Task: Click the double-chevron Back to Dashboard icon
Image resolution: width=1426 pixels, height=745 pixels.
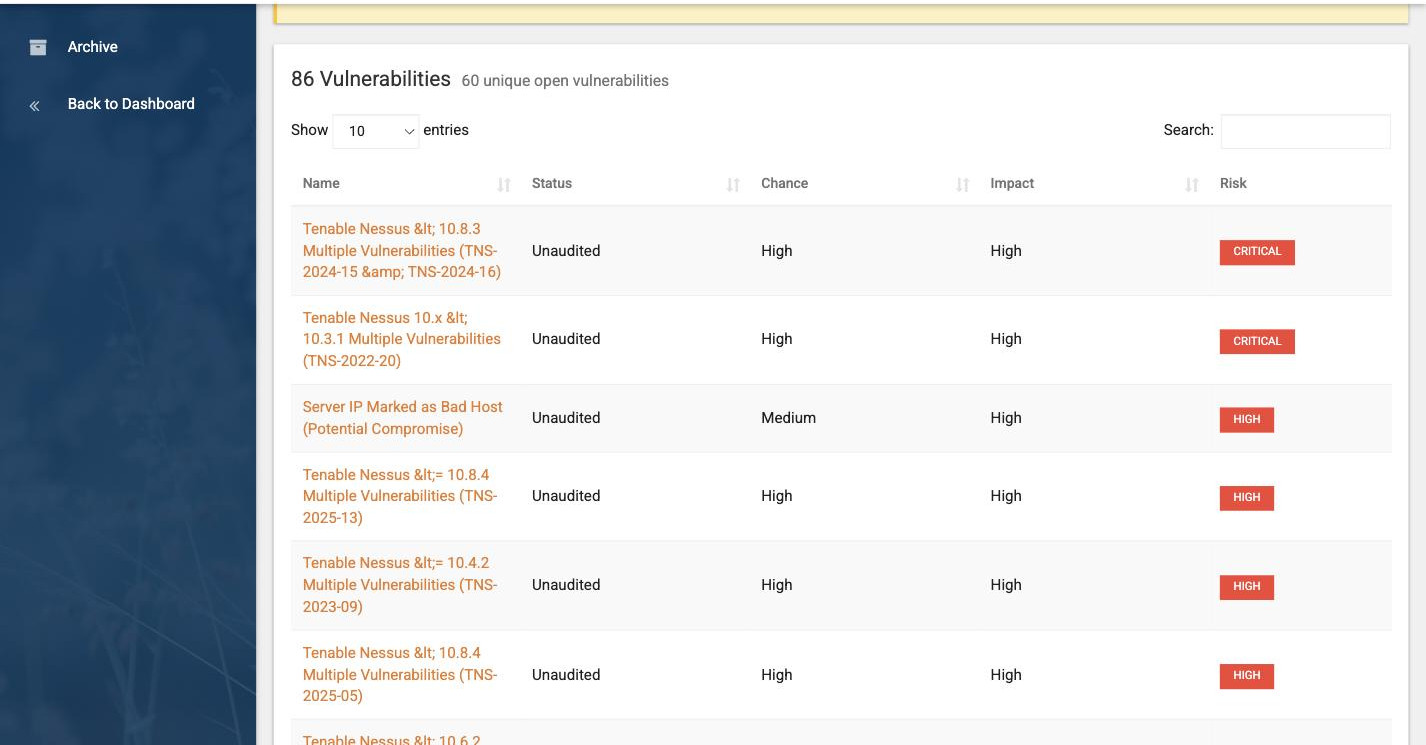Action: tap(34, 105)
